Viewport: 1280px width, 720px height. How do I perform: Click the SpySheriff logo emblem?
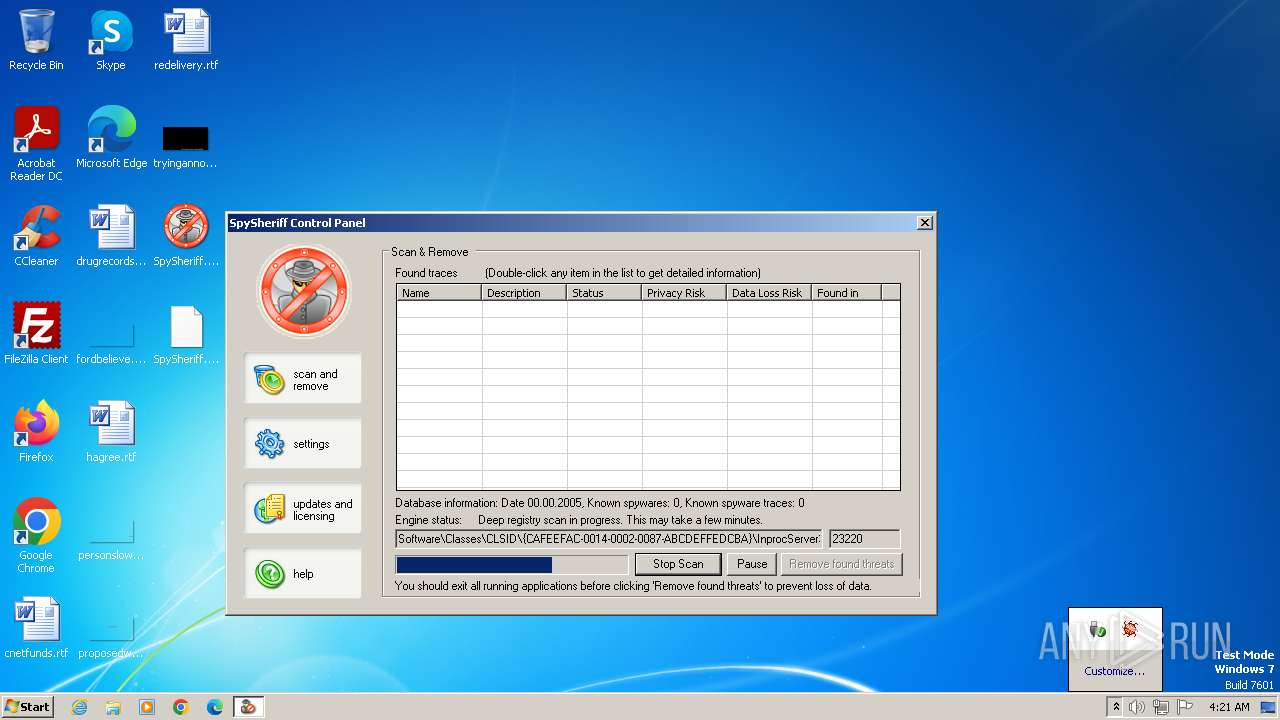pyautogui.click(x=304, y=291)
